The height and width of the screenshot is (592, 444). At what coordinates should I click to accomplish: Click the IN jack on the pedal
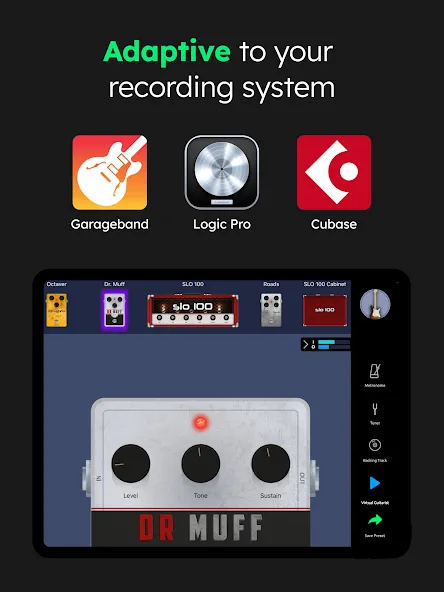coord(87,478)
